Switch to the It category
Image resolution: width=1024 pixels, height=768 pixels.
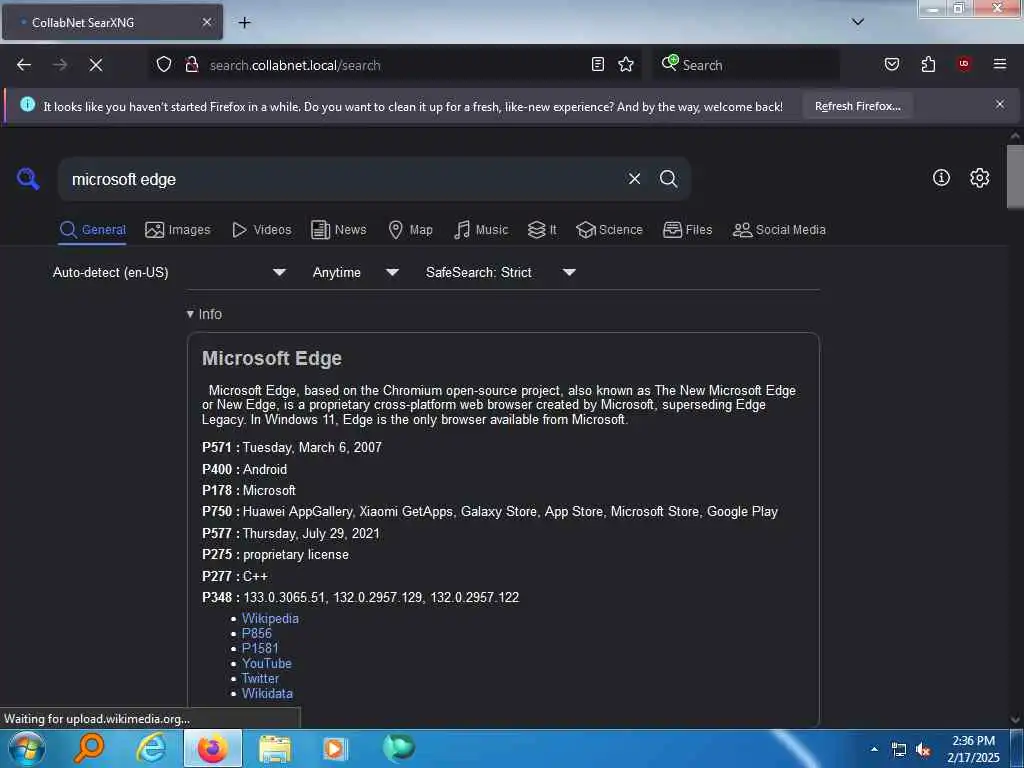542,230
